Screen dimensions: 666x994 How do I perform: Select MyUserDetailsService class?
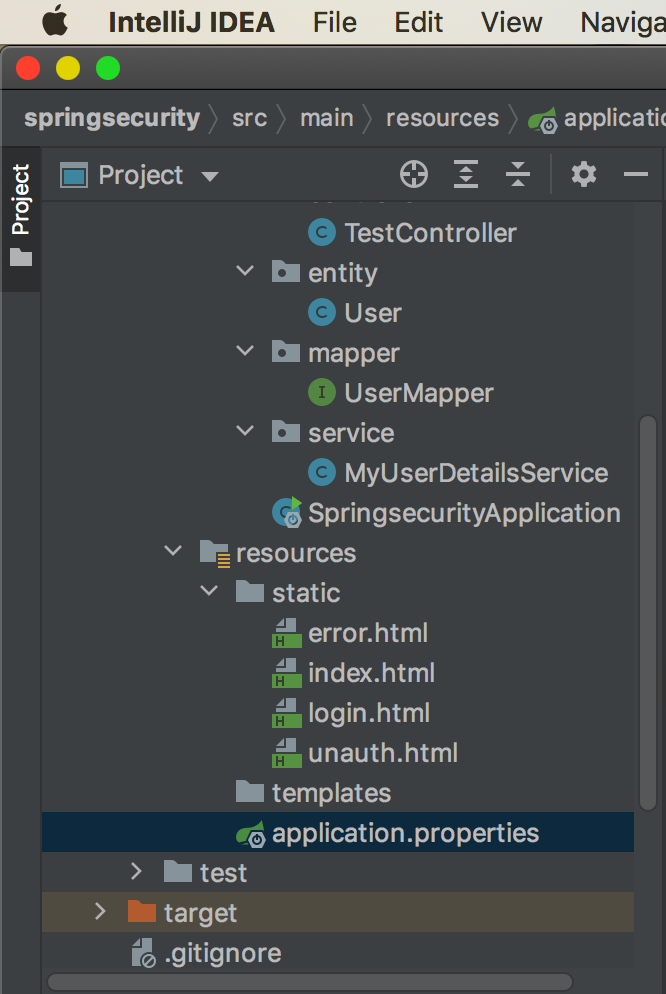(x=476, y=473)
